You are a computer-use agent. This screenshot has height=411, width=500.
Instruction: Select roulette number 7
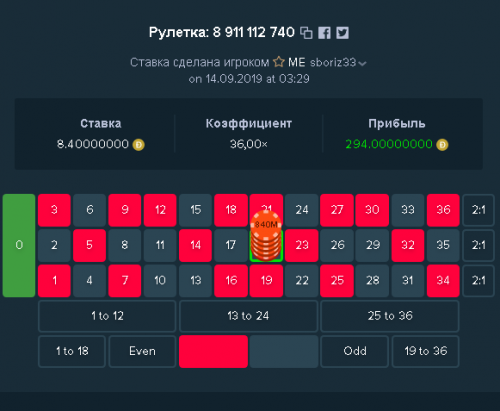125,281
